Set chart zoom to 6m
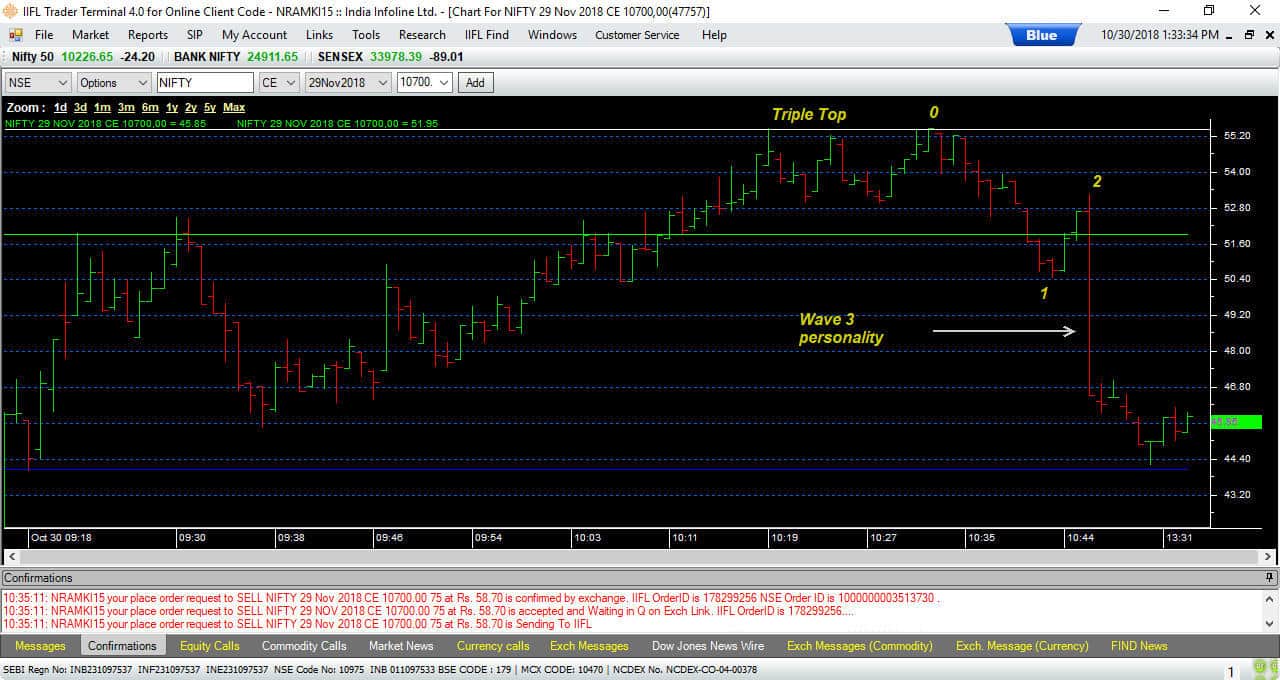1280x680 pixels. click(x=150, y=107)
